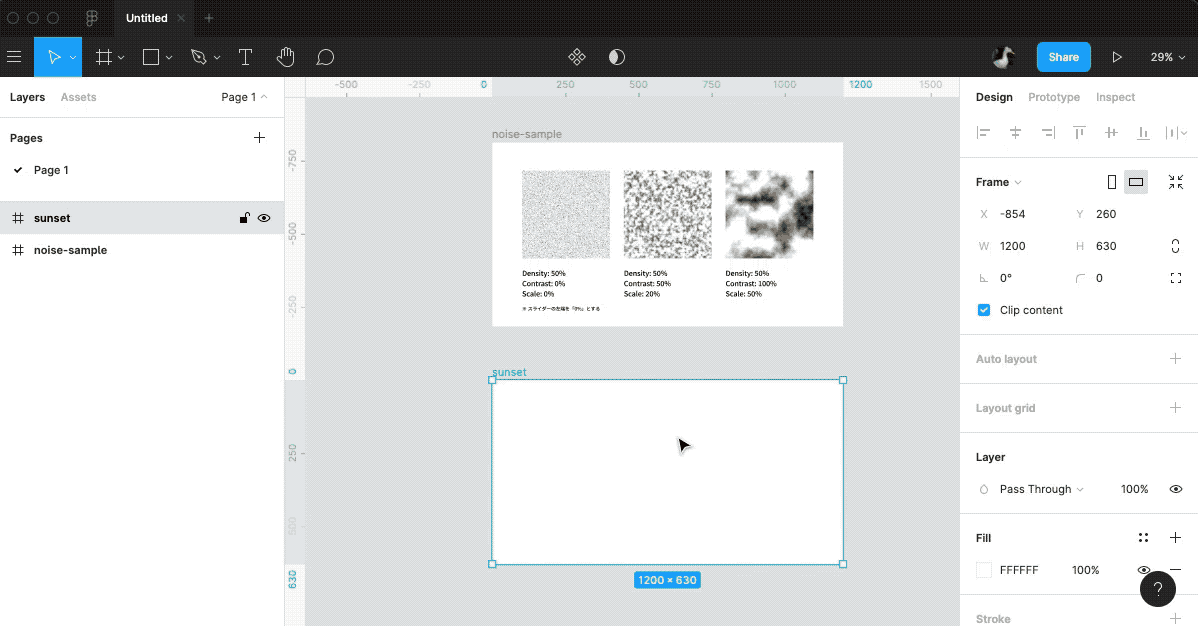Switch to the Untitled file tab
This screenshot has width=1198, height=626.
(147, 18)
